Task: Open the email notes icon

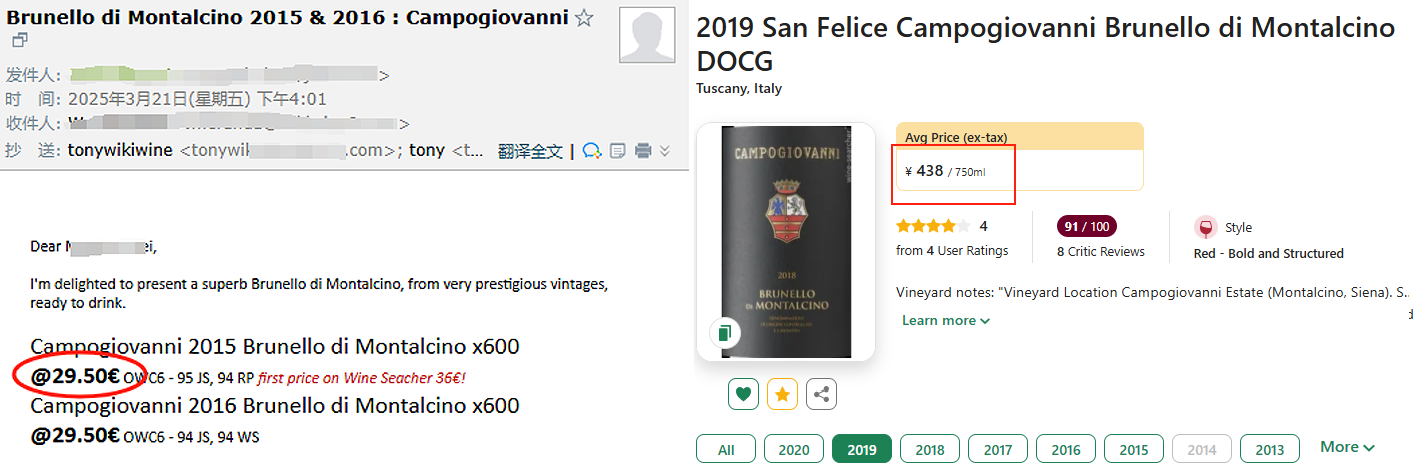Action: [618, 151]
